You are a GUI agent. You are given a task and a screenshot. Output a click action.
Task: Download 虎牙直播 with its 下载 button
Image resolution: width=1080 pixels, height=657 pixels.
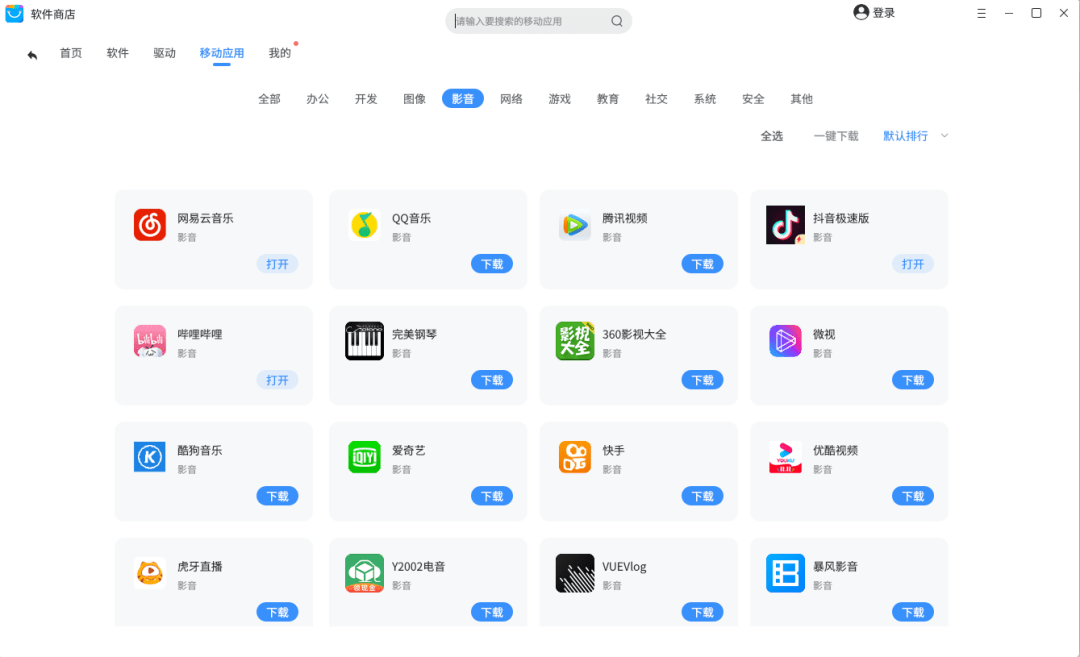point(278,612)
